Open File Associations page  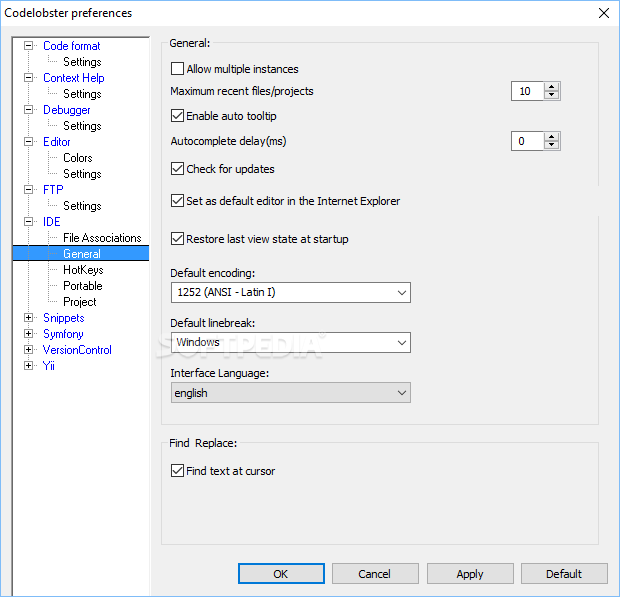102,238
